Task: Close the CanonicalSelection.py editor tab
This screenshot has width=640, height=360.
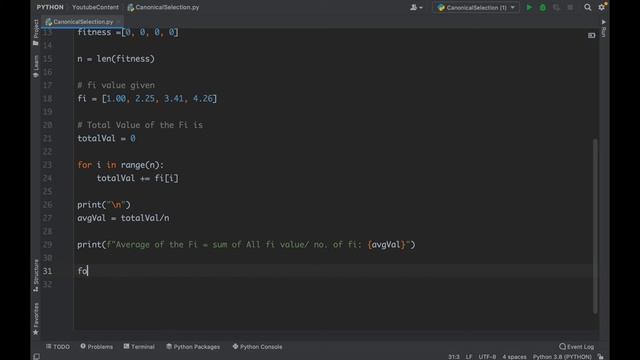Action: pyautogui.click(x=119, y=22)
